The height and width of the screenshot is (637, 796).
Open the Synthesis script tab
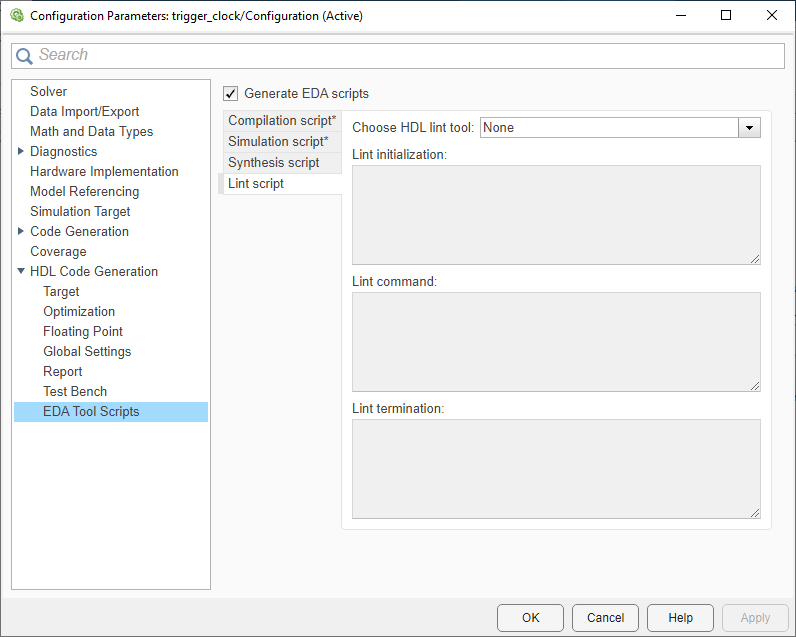point(274,163)
